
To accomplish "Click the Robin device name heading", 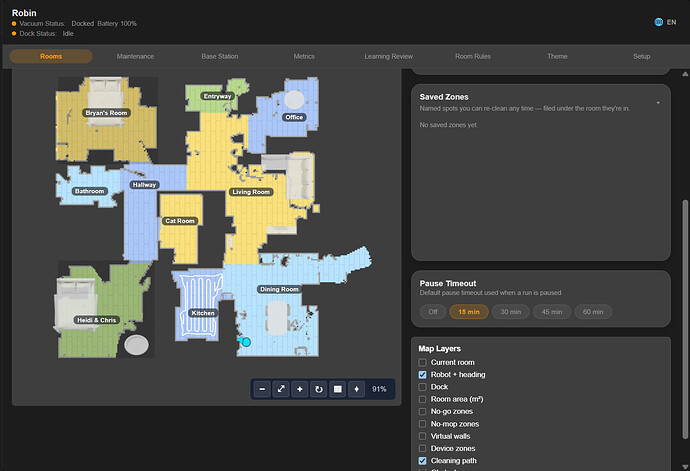I will click(24, 13).
